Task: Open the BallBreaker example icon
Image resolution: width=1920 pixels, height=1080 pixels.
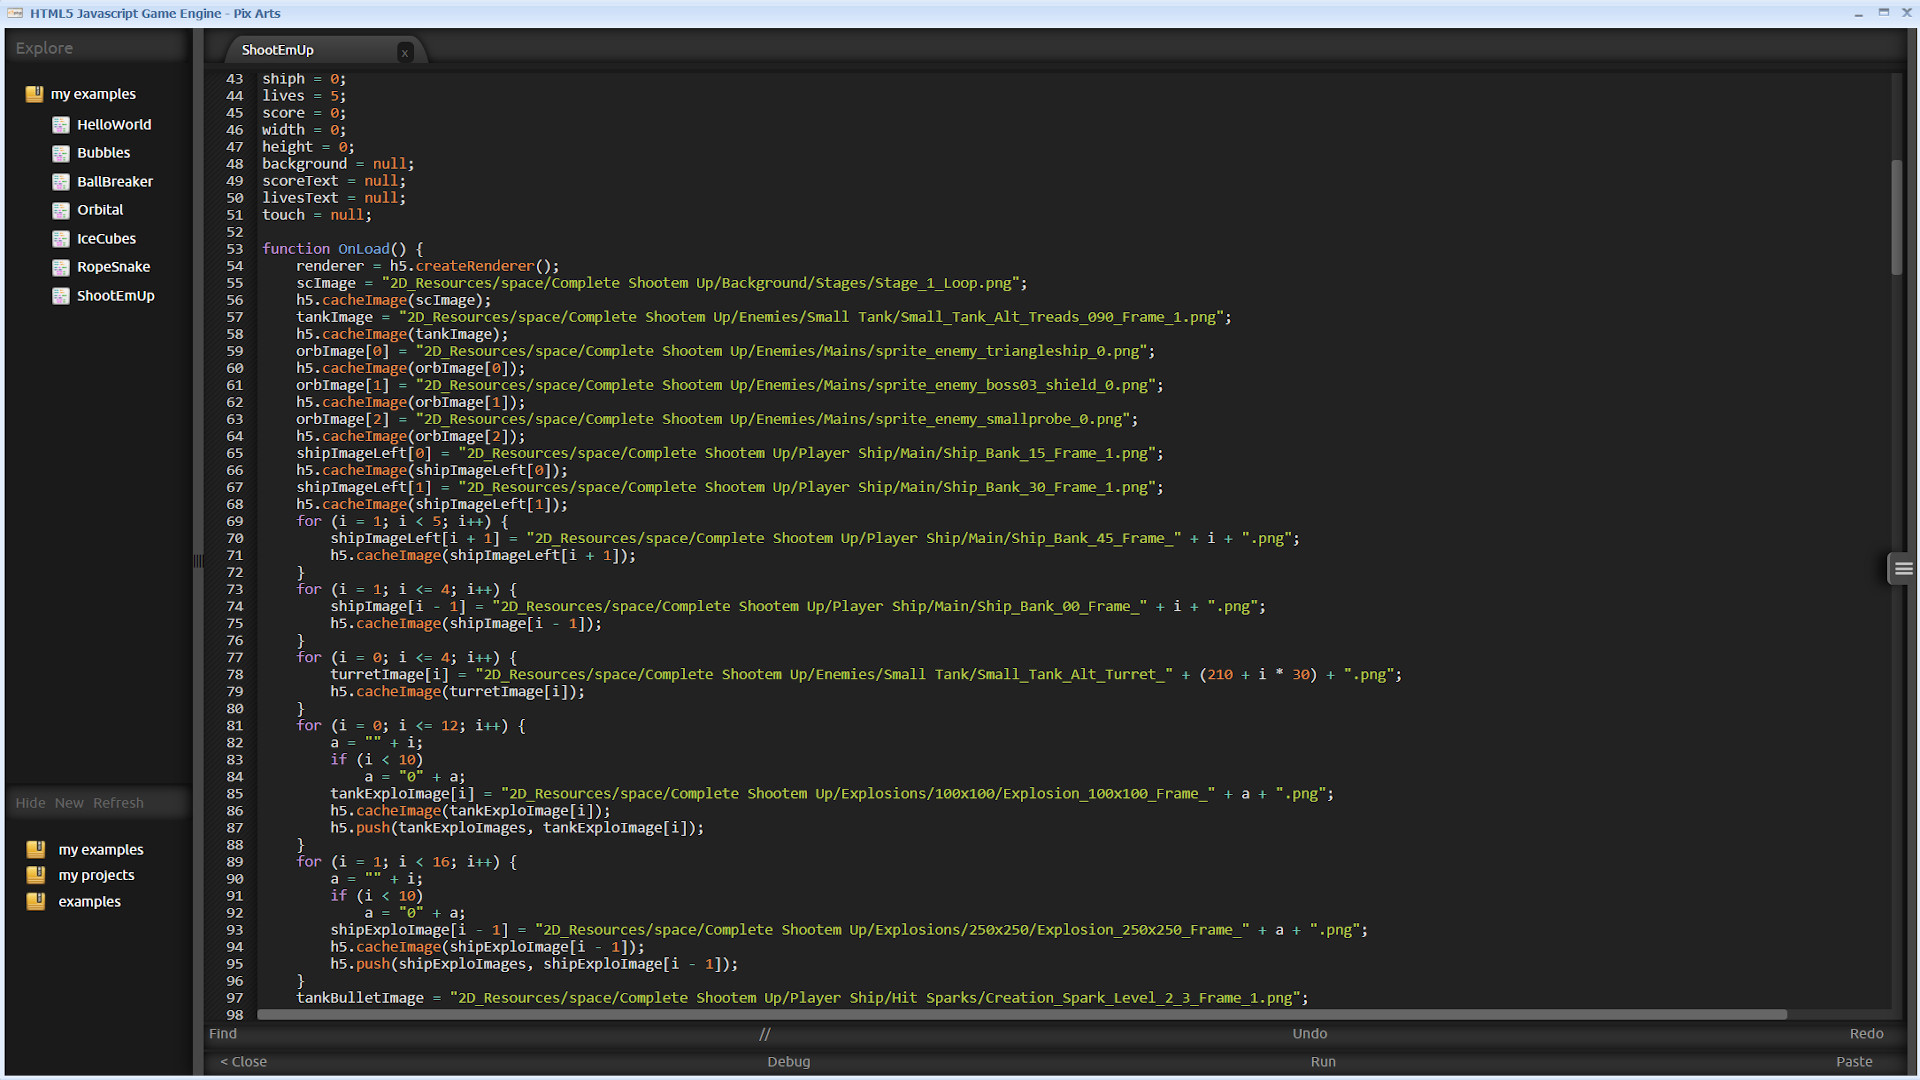Action: pyautogui.click(x=61, y=181)
